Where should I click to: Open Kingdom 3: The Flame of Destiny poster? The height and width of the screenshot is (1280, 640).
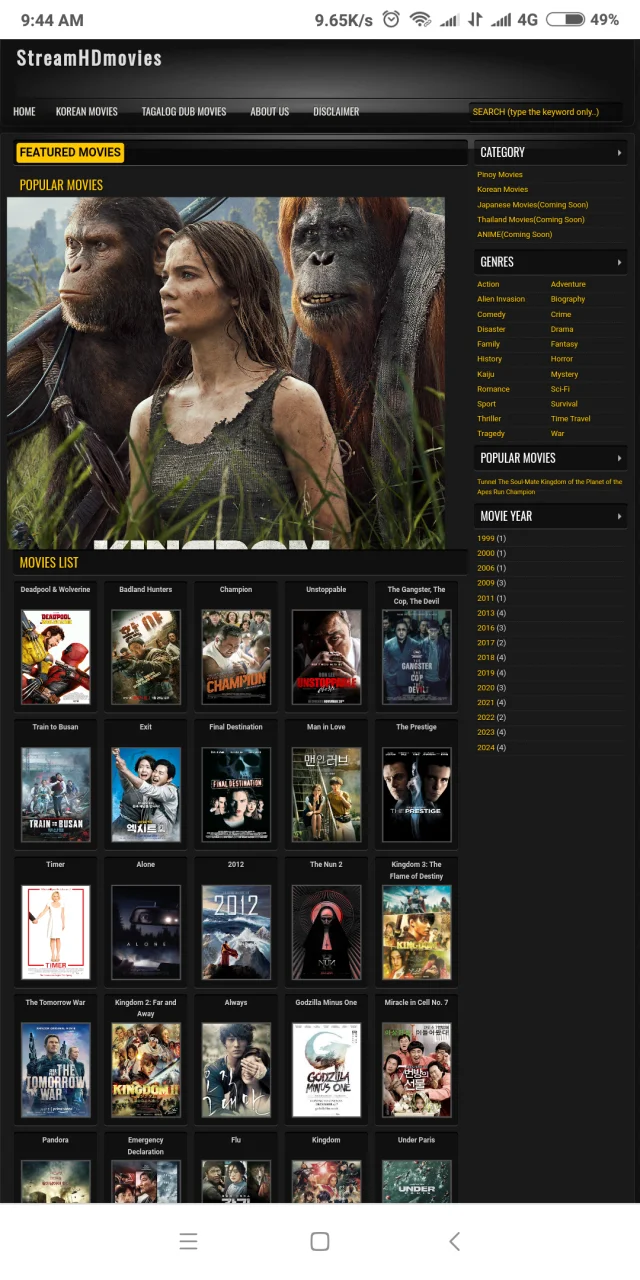coord(417,932)
